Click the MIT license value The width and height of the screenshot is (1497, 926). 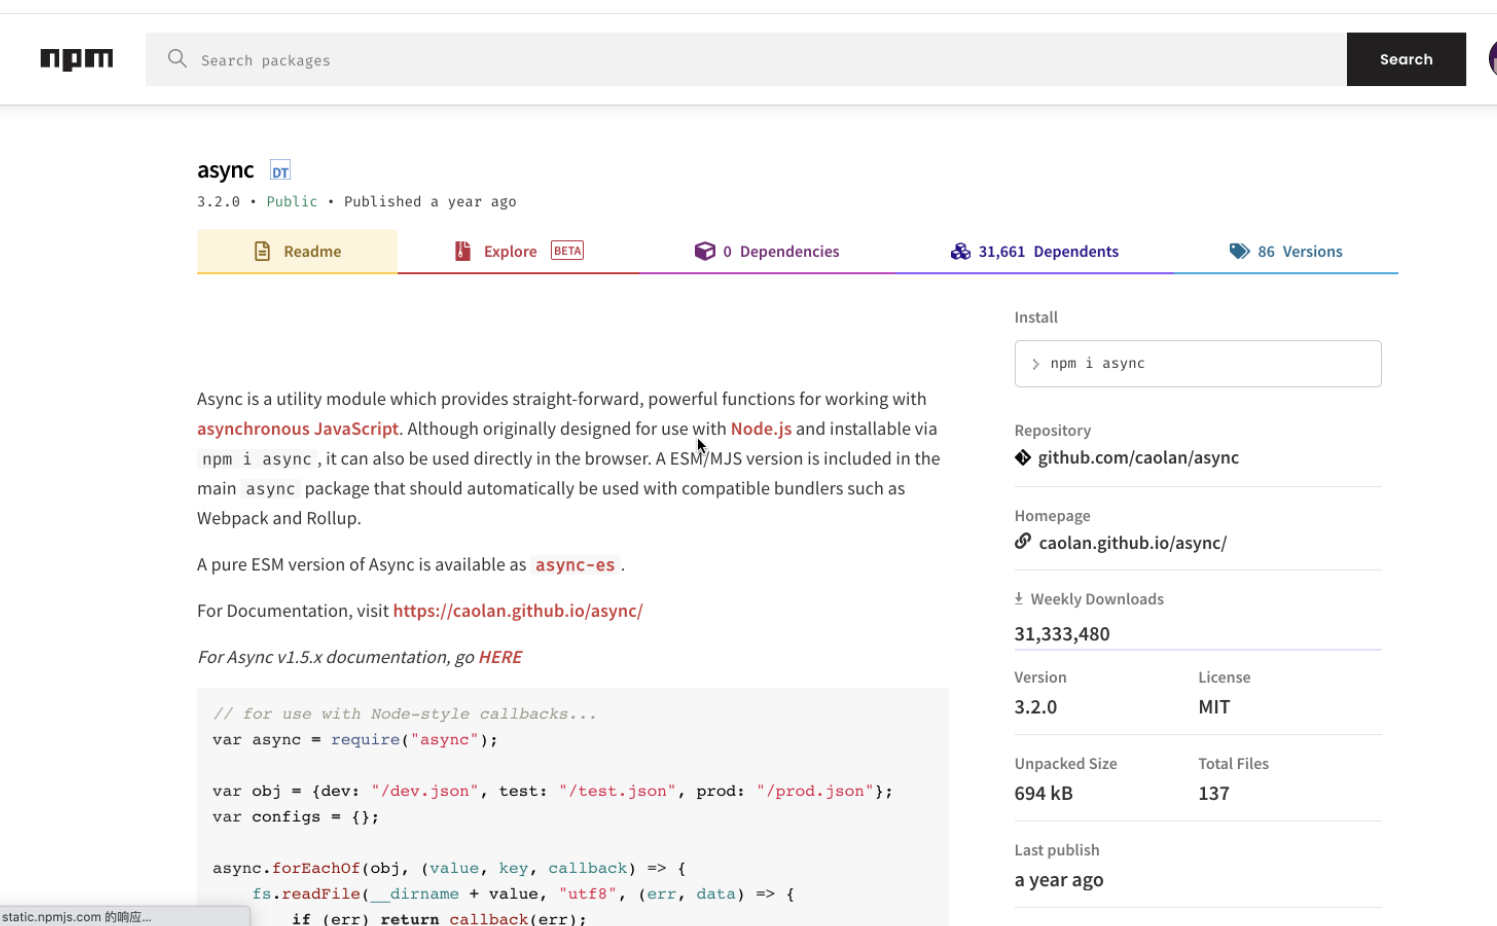click(x=1214, y=707)
